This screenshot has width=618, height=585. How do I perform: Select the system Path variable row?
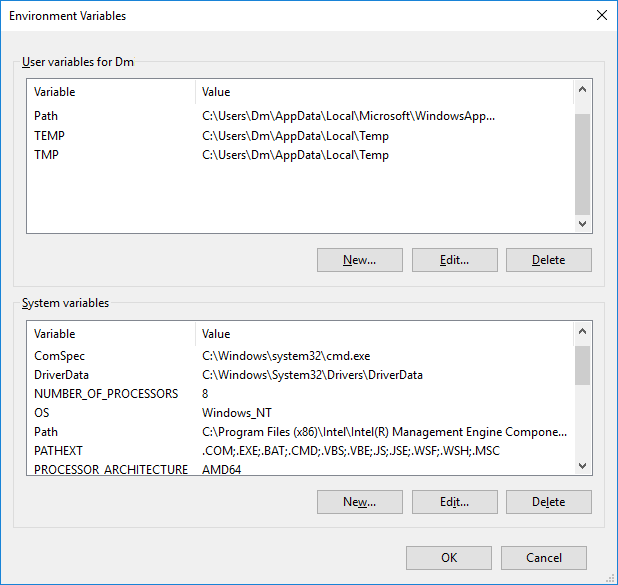click(46, 432)
